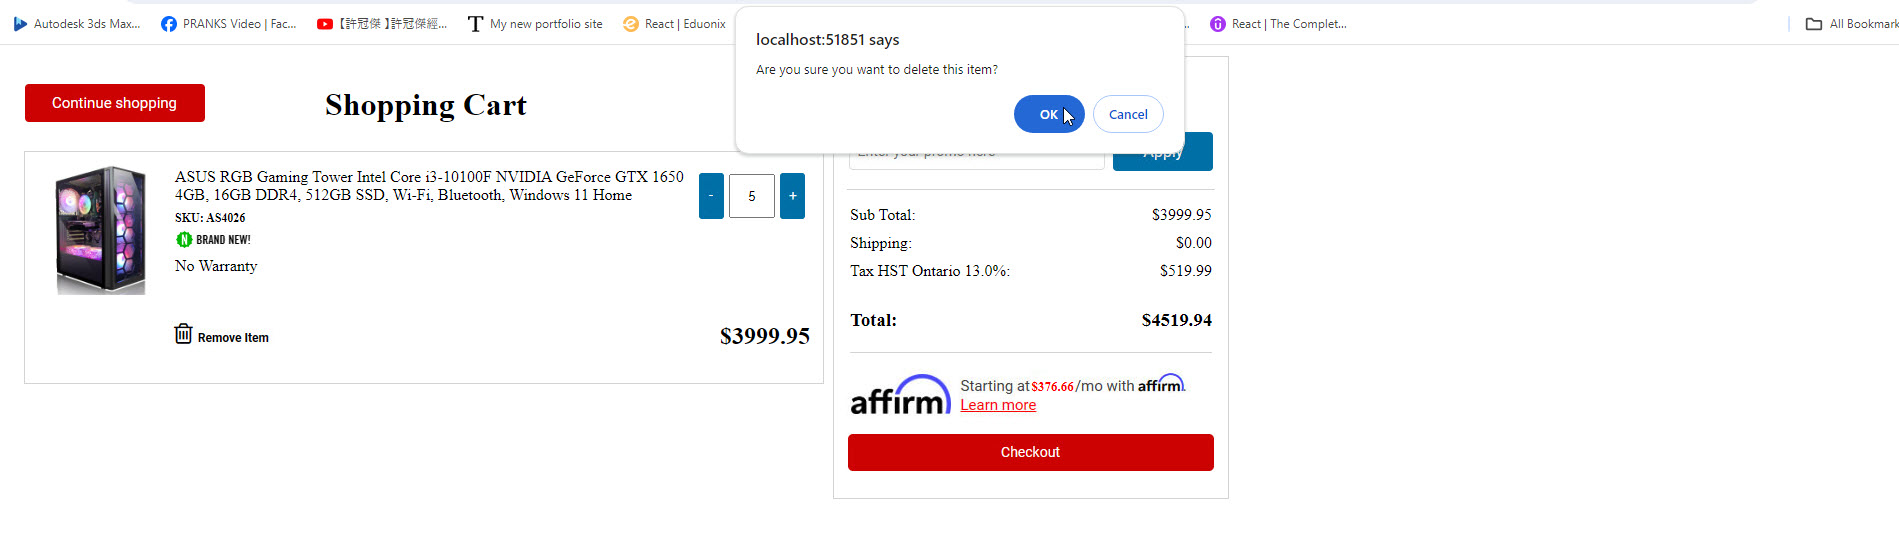Click the green BRAND NEW badge icon
The width and height of the screenshot is (1899, 554).
[x=184, y=240]
